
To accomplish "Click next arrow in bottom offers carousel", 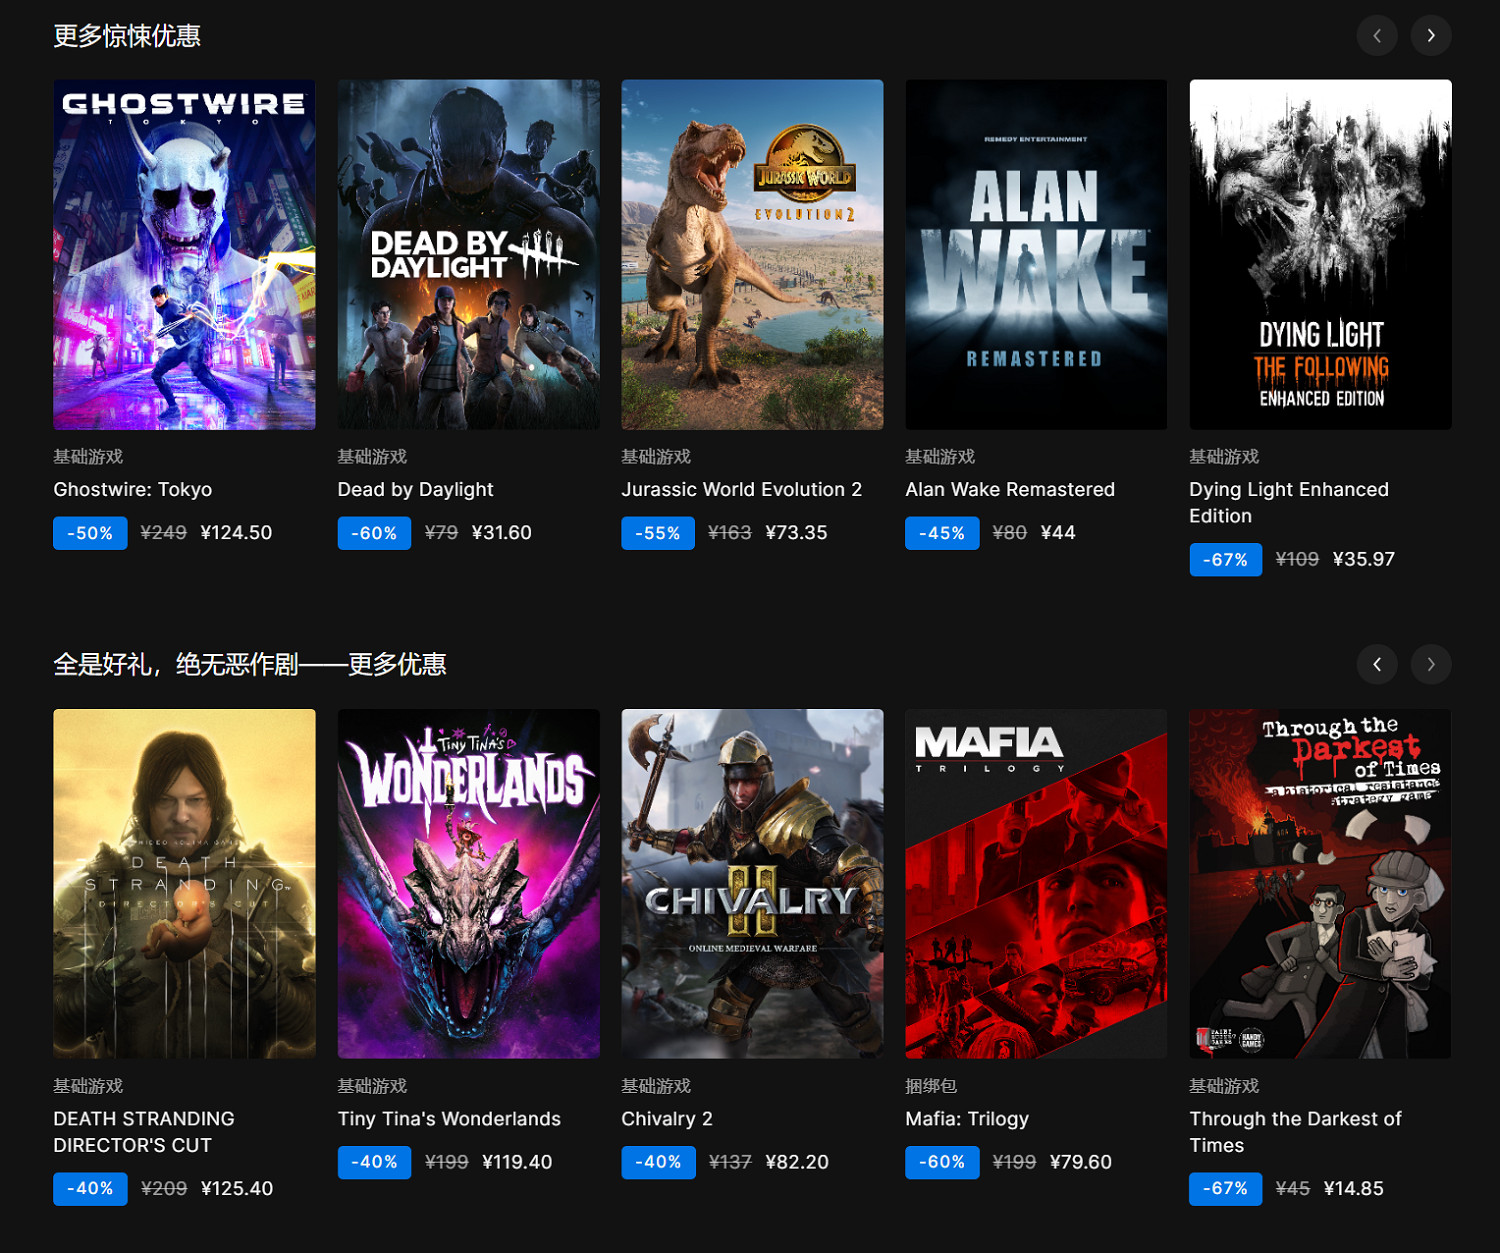I will (x=1431, y=665).
